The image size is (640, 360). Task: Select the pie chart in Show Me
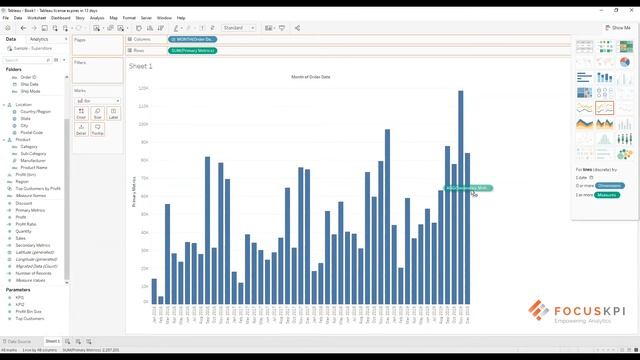click(x=624, y=62)
